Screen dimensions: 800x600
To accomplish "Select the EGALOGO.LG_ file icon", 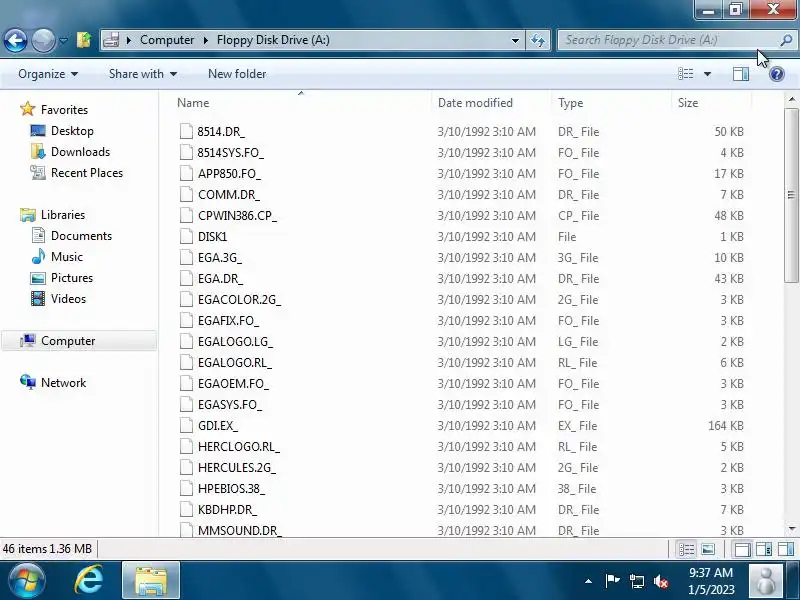I will coord(186,341).
